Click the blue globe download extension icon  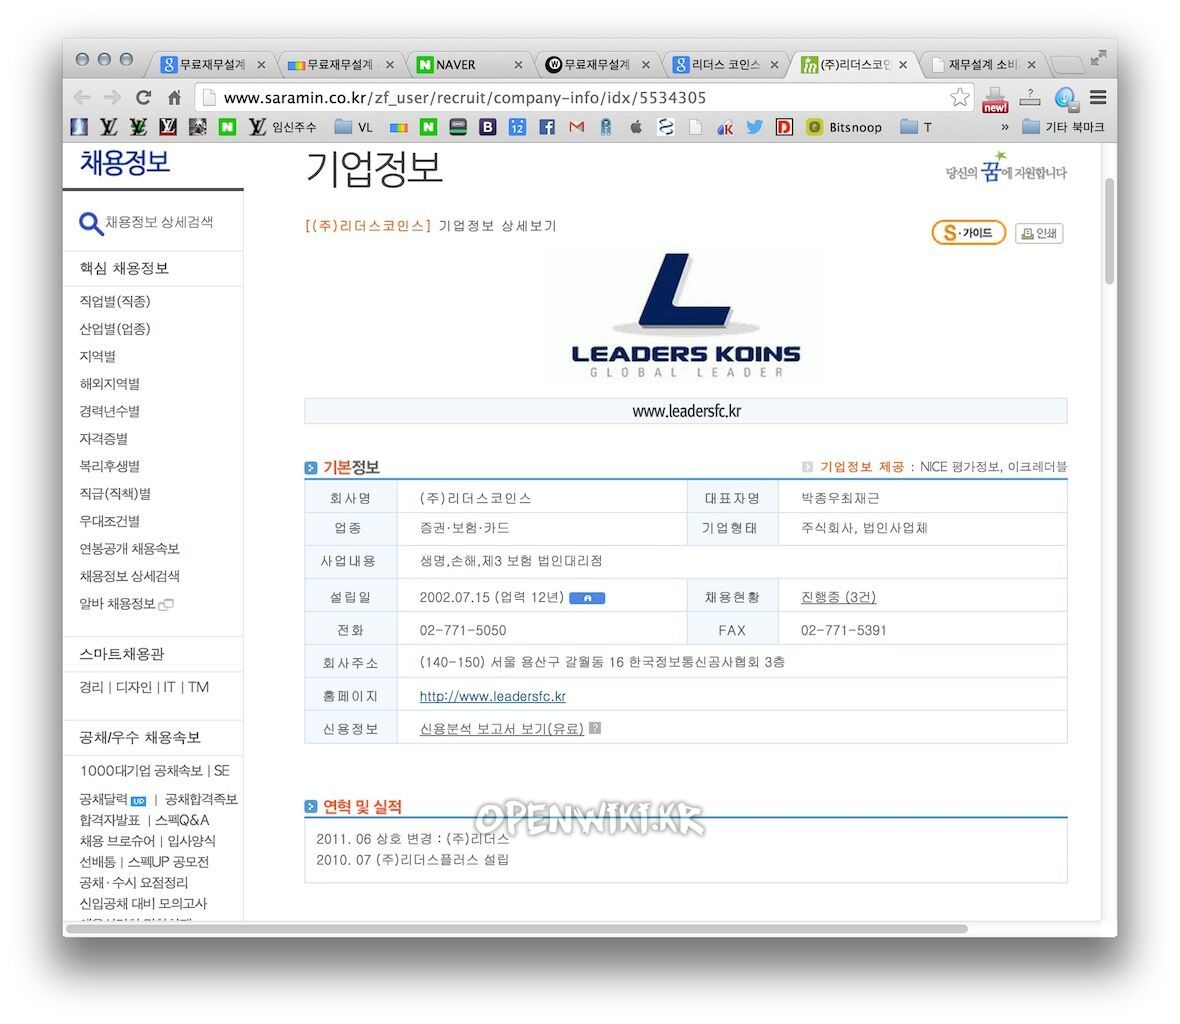(x=1066, y=98)
